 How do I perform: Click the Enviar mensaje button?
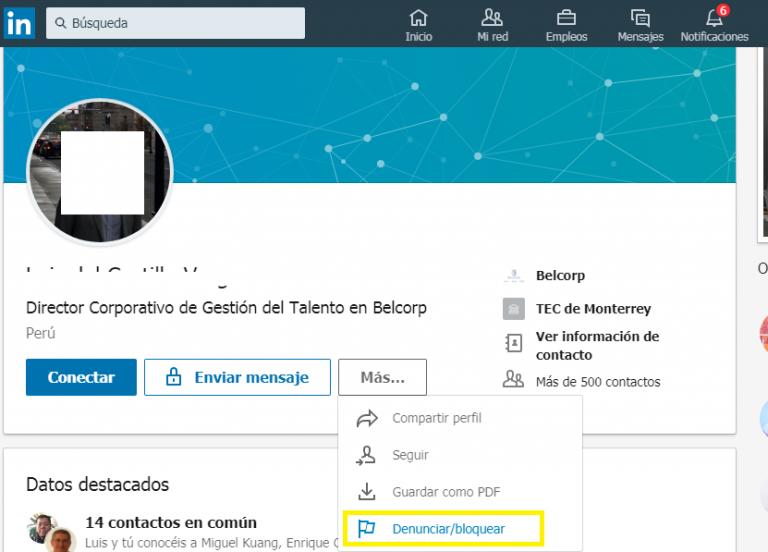tap(237, 378)
